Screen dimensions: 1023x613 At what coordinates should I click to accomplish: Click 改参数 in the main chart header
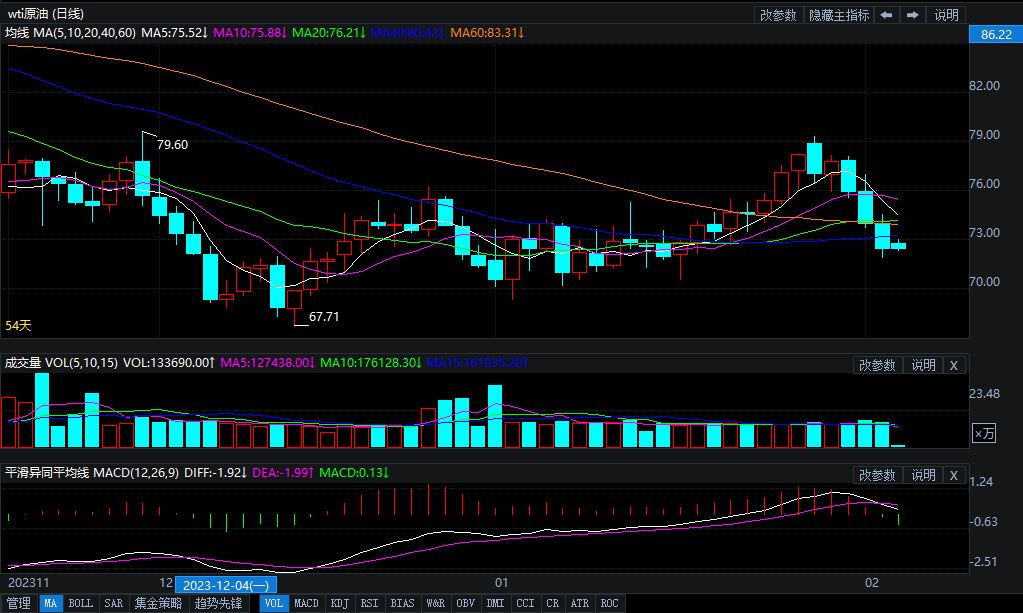coord(778,15)
